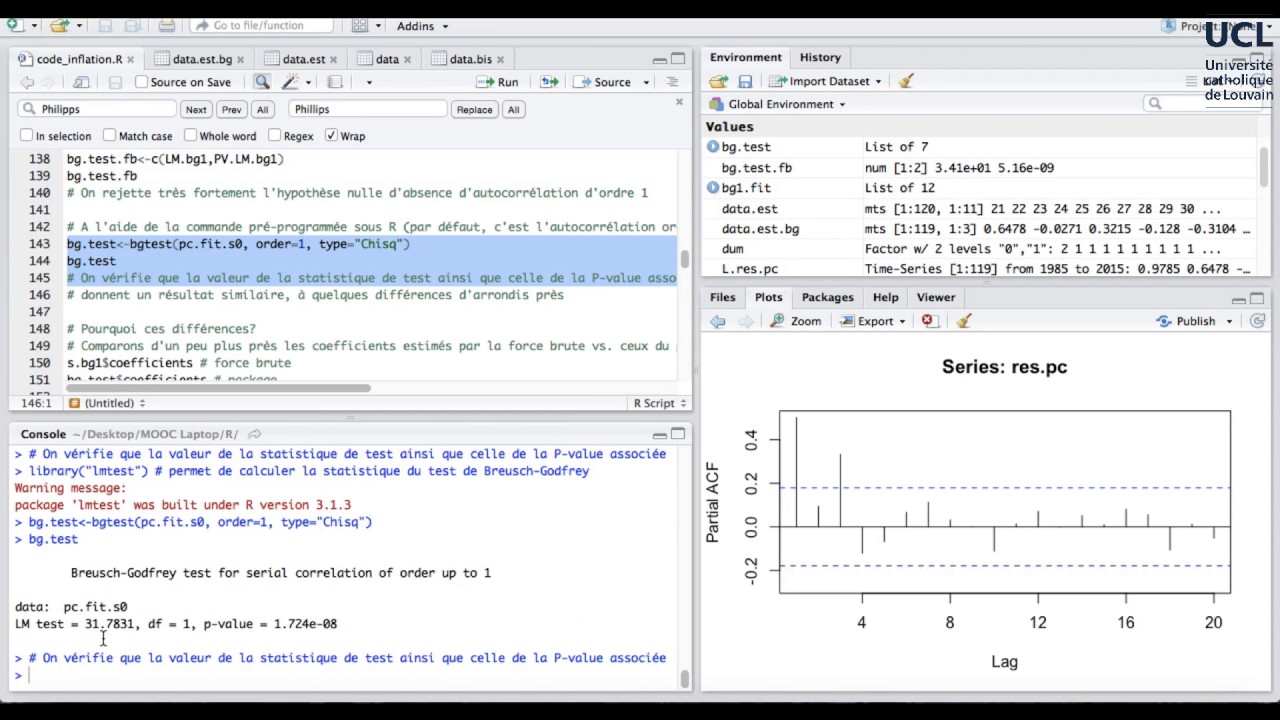Enable the In selection checkbox

26,136
